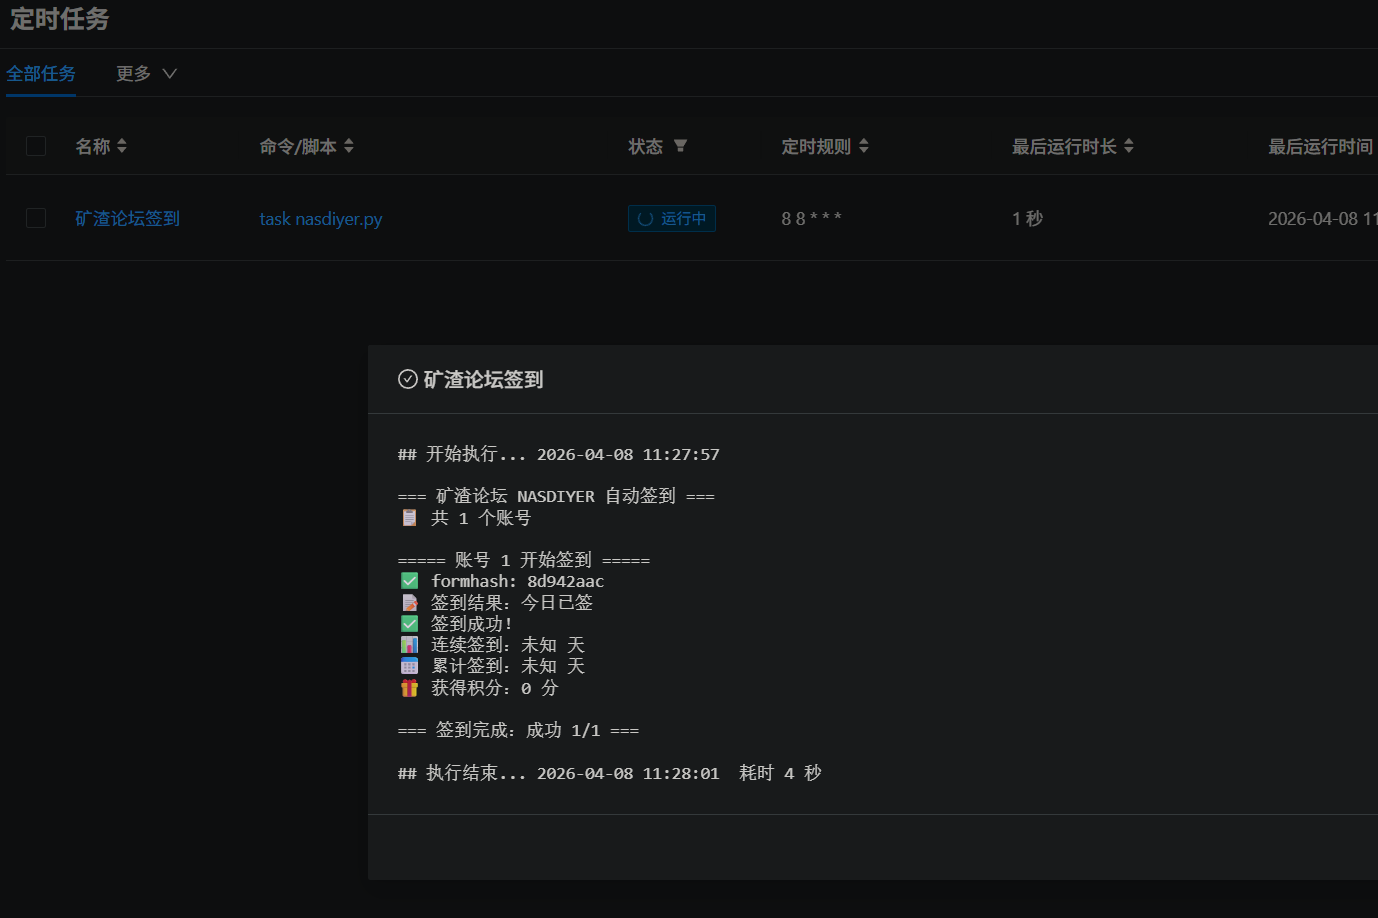Expand the 更多 dropdown menu
Viewport: 1378px width, 918px height.
click(x=146, y=74)
